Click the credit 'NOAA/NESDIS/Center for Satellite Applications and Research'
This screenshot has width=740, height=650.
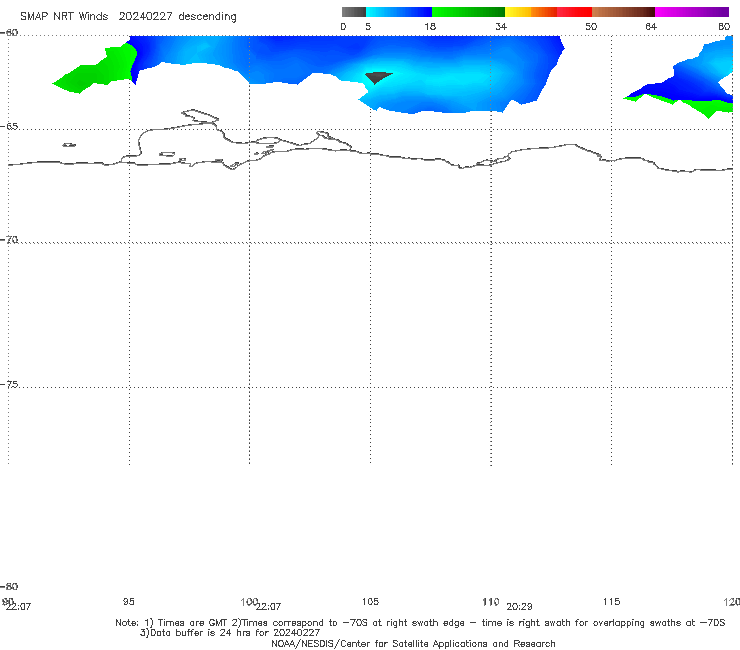click(413, 643)
